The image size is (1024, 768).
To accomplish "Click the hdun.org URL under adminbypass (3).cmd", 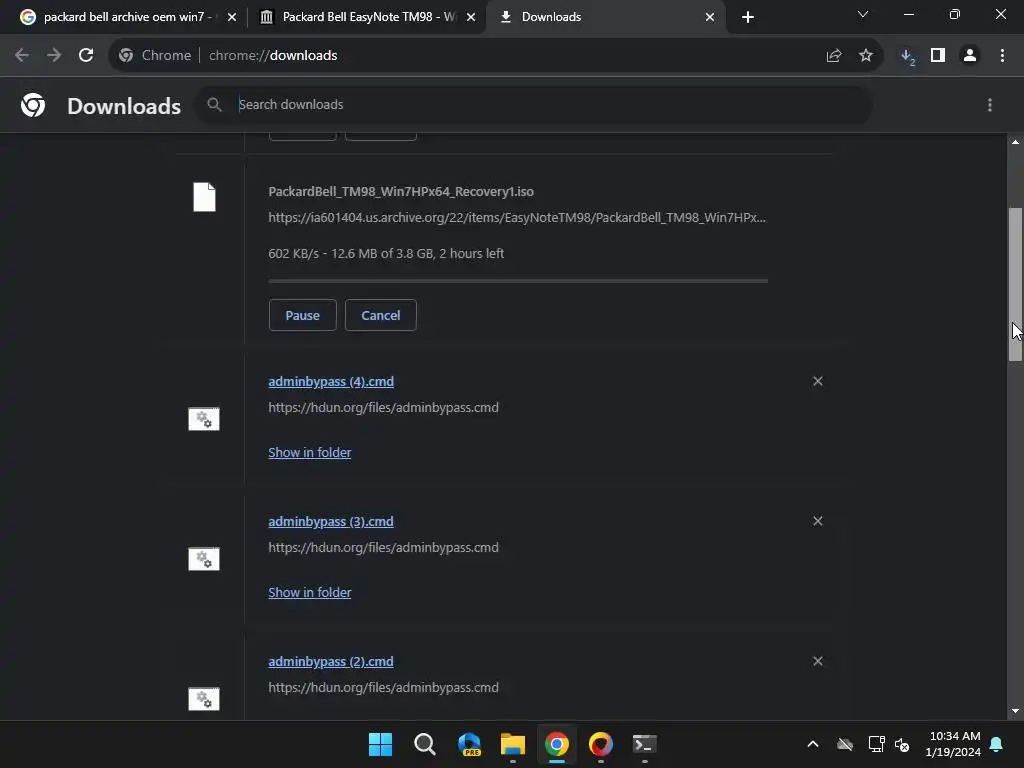I will pyautogui.click(x=383, y=547).
